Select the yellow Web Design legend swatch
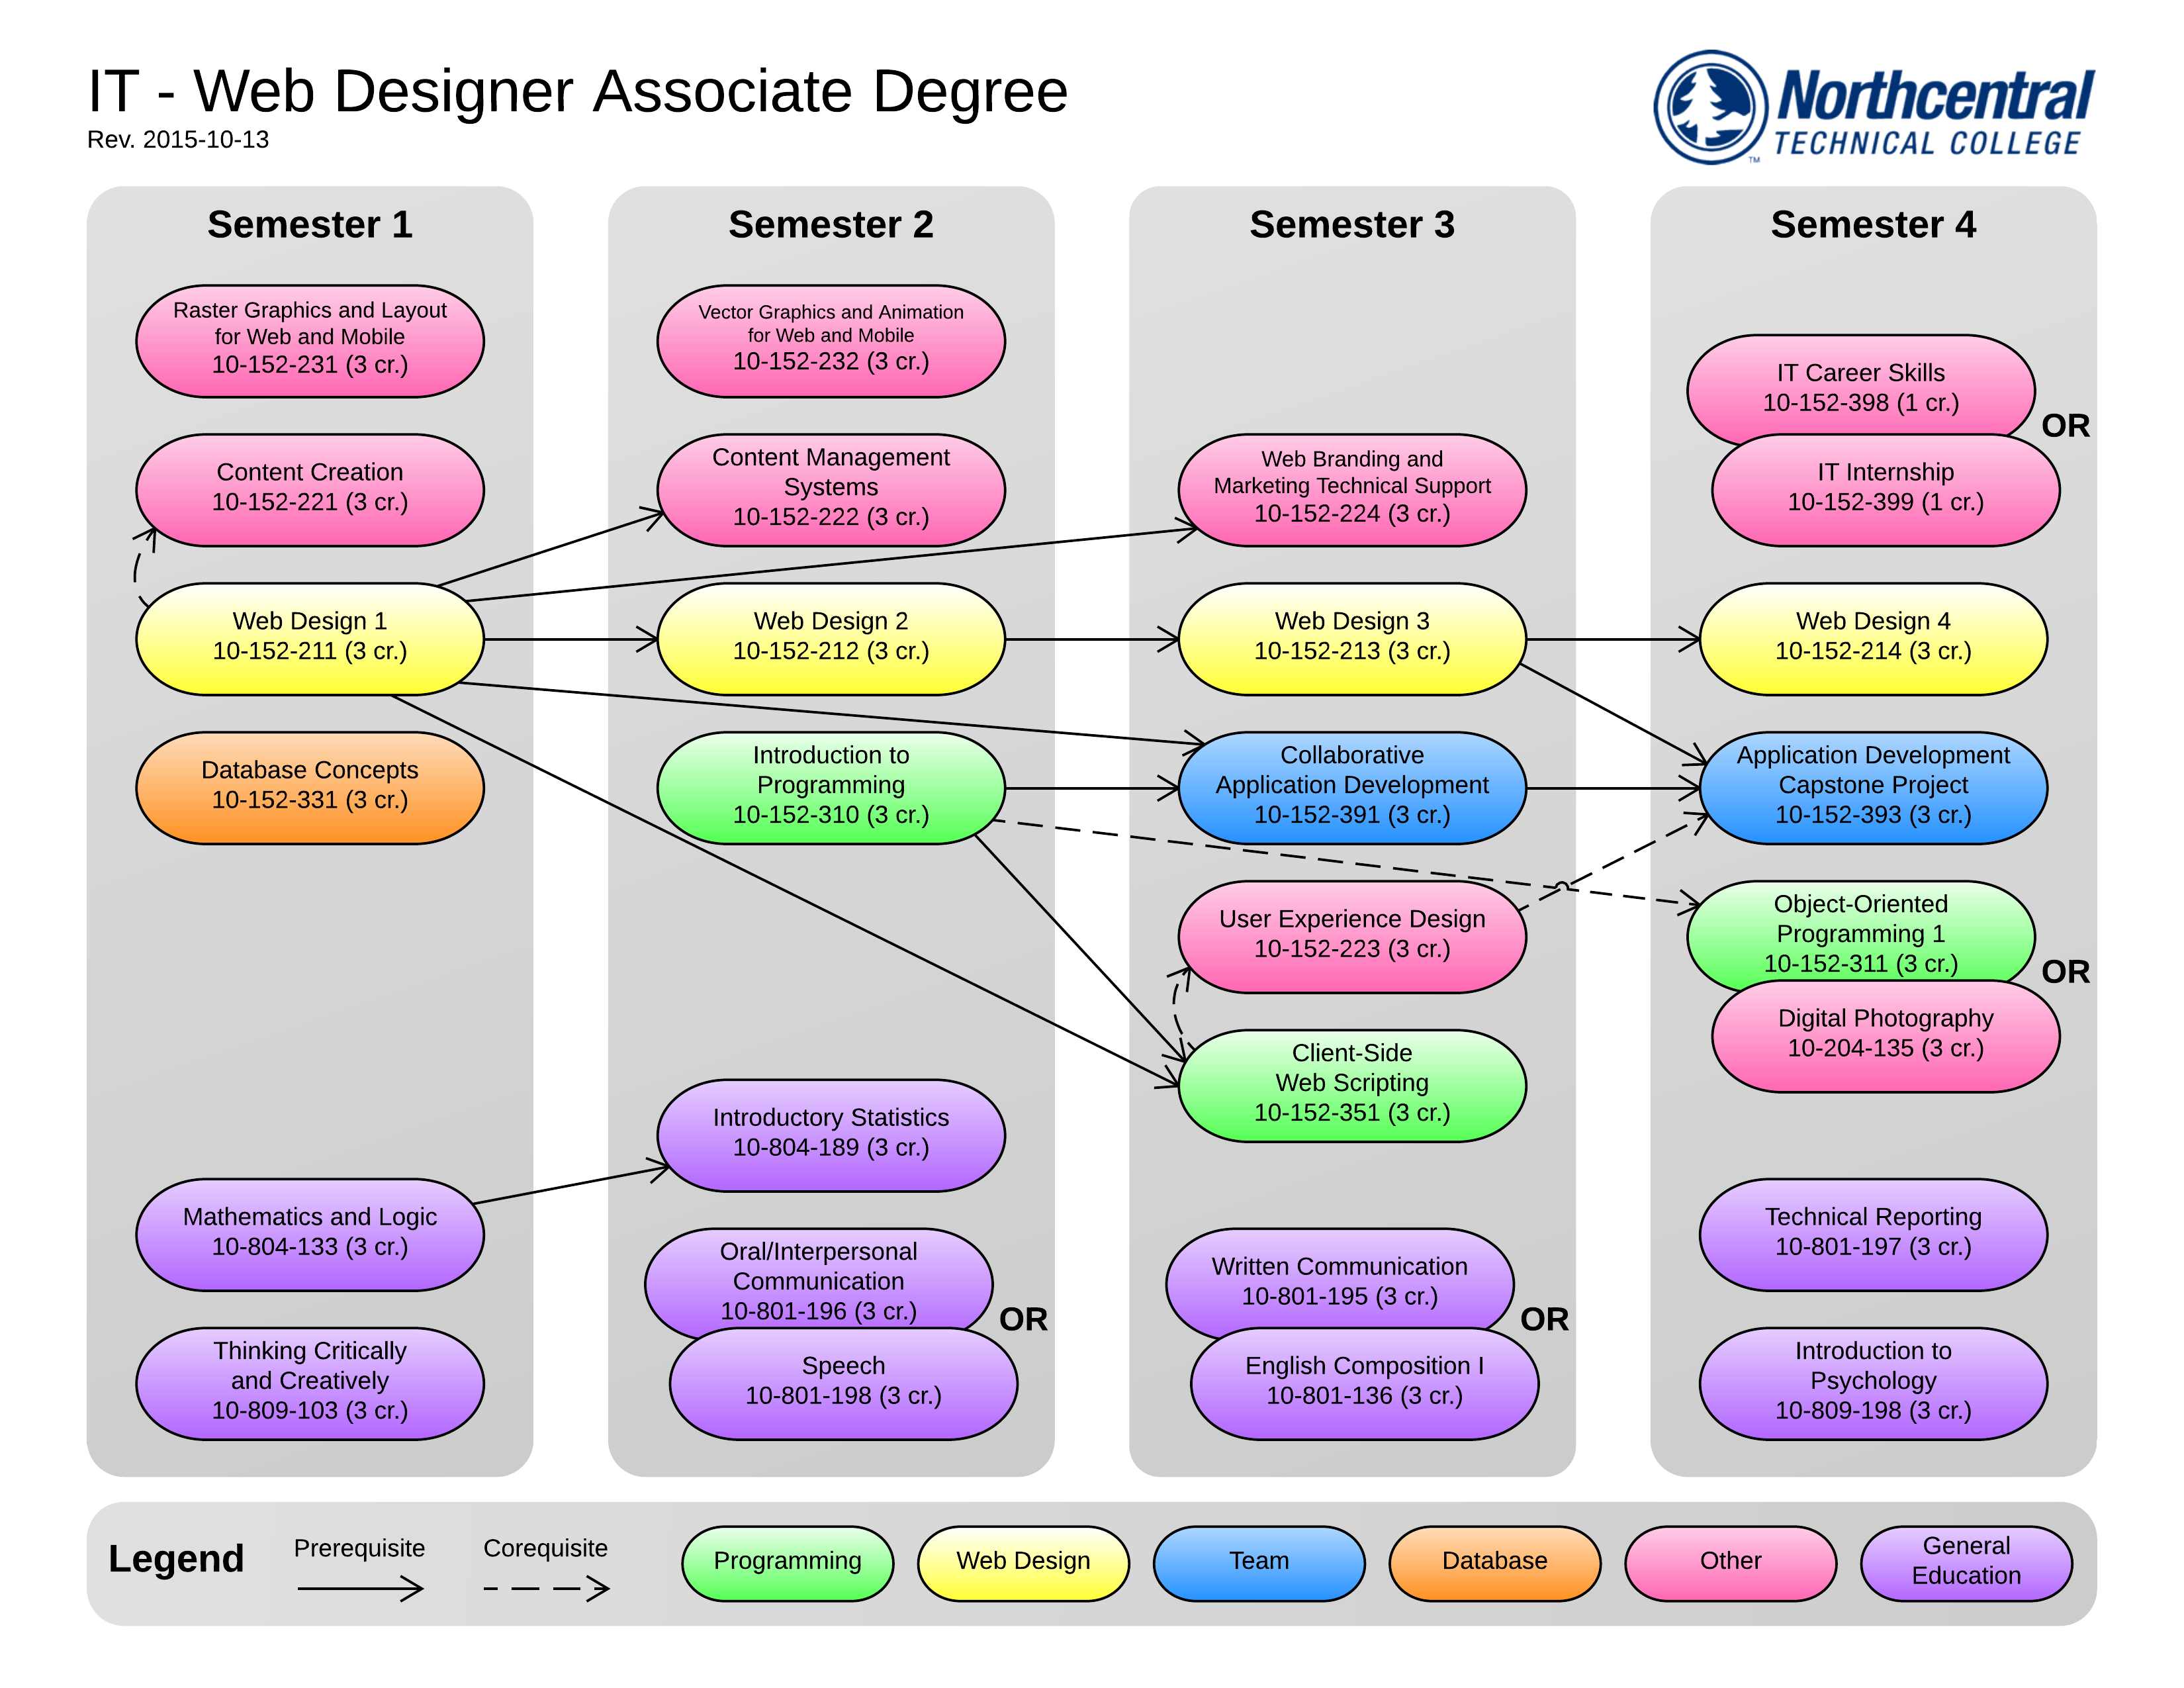Image resolution: width=2184 pixels, height=1688 pixels. pos(1022,1562)
